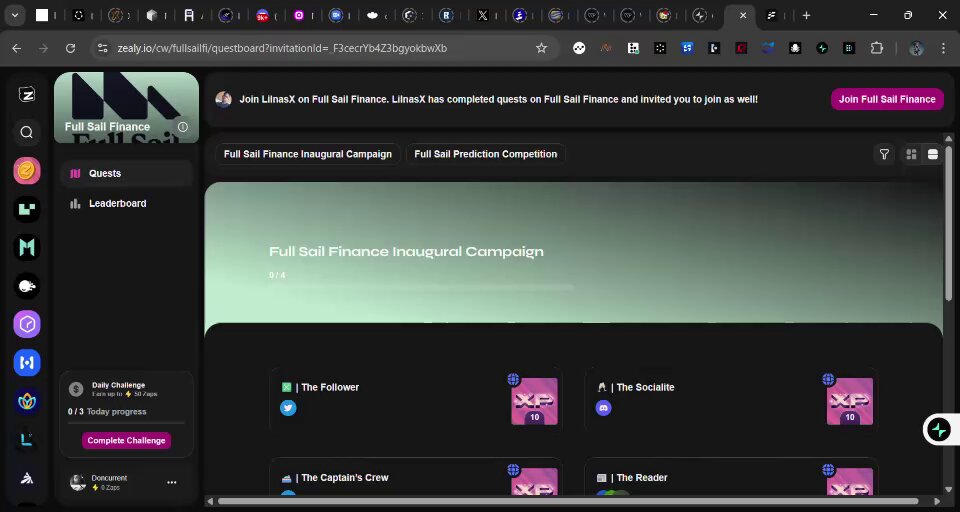The height and width of the screenshot is (512, 960).
Task: Open the Quests section
Action: [x=126, y=173]
